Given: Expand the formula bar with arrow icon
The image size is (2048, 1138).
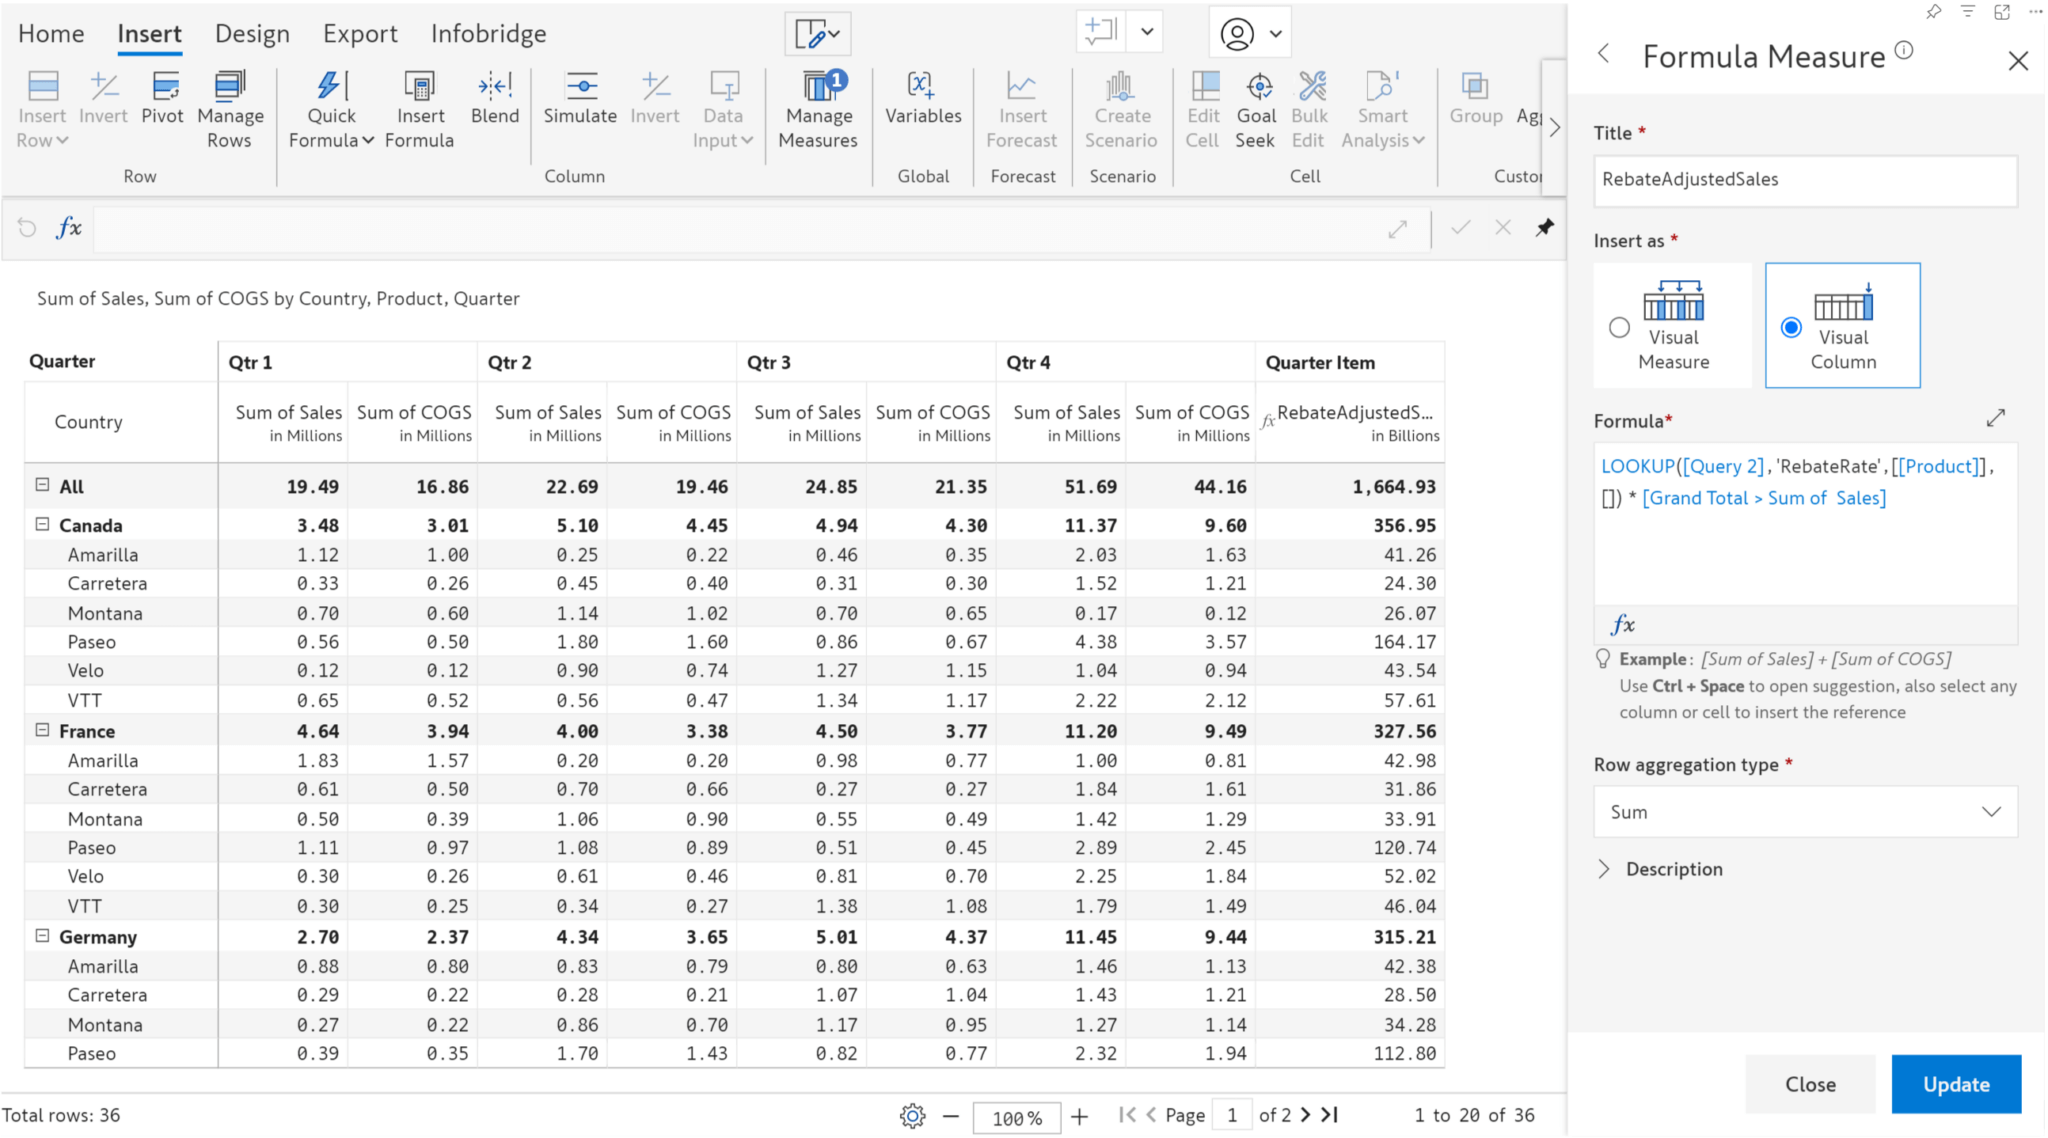Looking at the screenshot, I should pos(1398,229).
